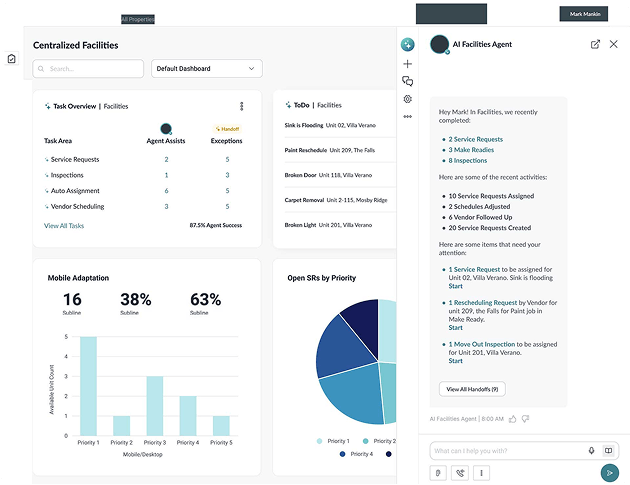This screenshot has width=630, height=485.
Task: Click the Priority 1 legend color swatch
Action: coord(319,441)
